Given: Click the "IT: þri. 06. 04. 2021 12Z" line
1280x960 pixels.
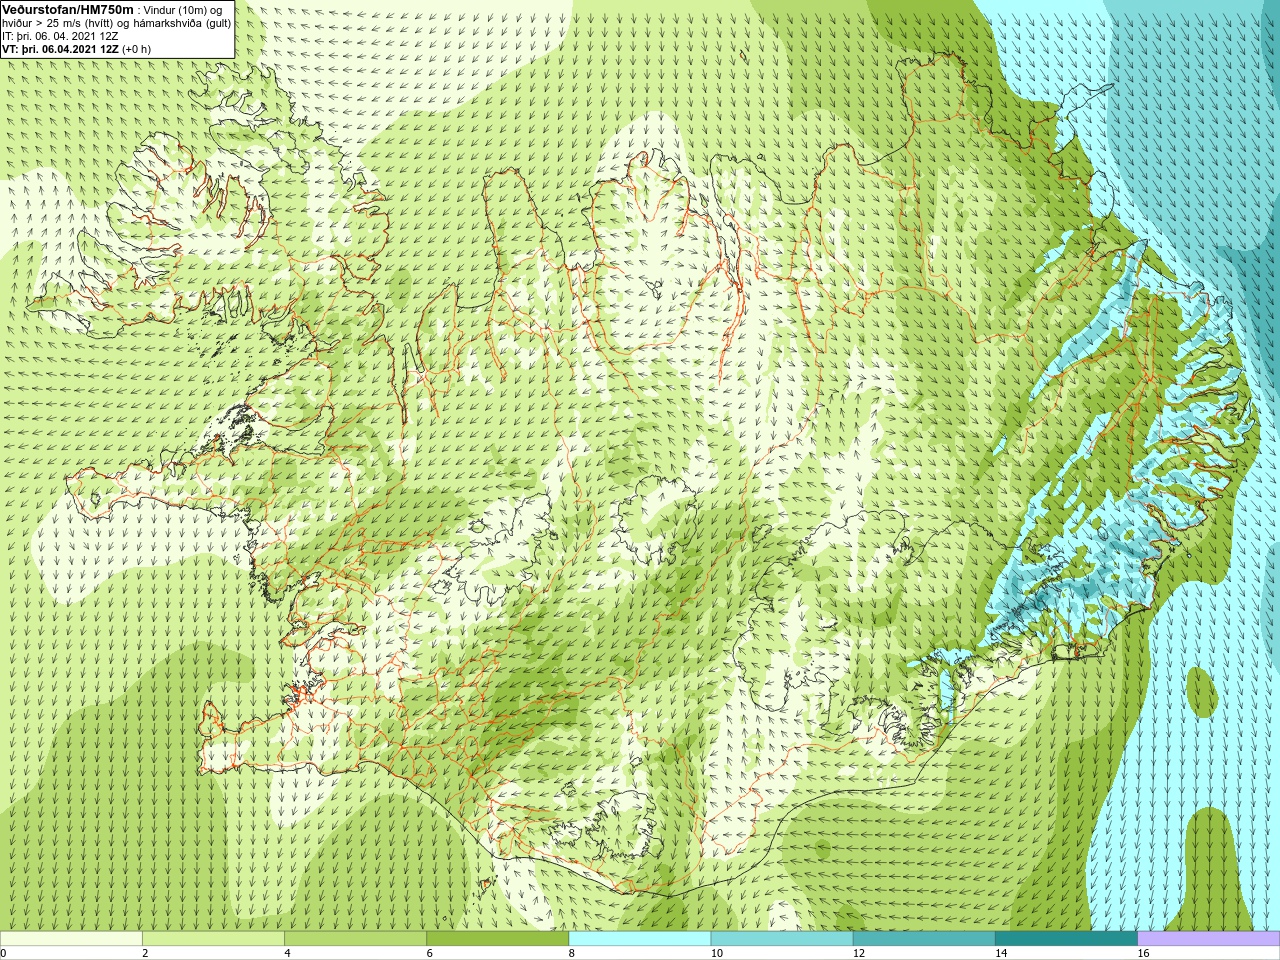Looking at the screenshot, I should pos(60,36).
